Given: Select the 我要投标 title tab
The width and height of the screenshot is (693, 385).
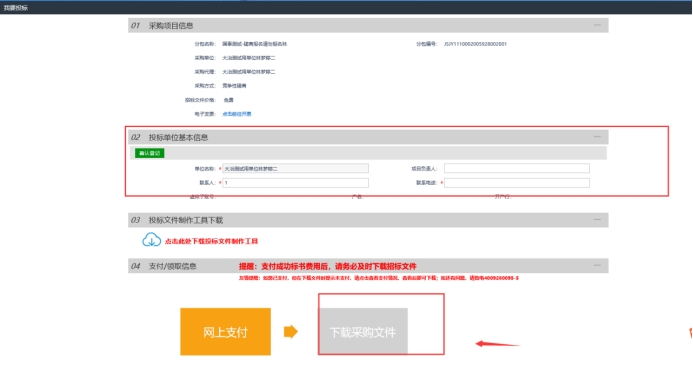Looking at the screenshot, I should click(x=15, y=8).
